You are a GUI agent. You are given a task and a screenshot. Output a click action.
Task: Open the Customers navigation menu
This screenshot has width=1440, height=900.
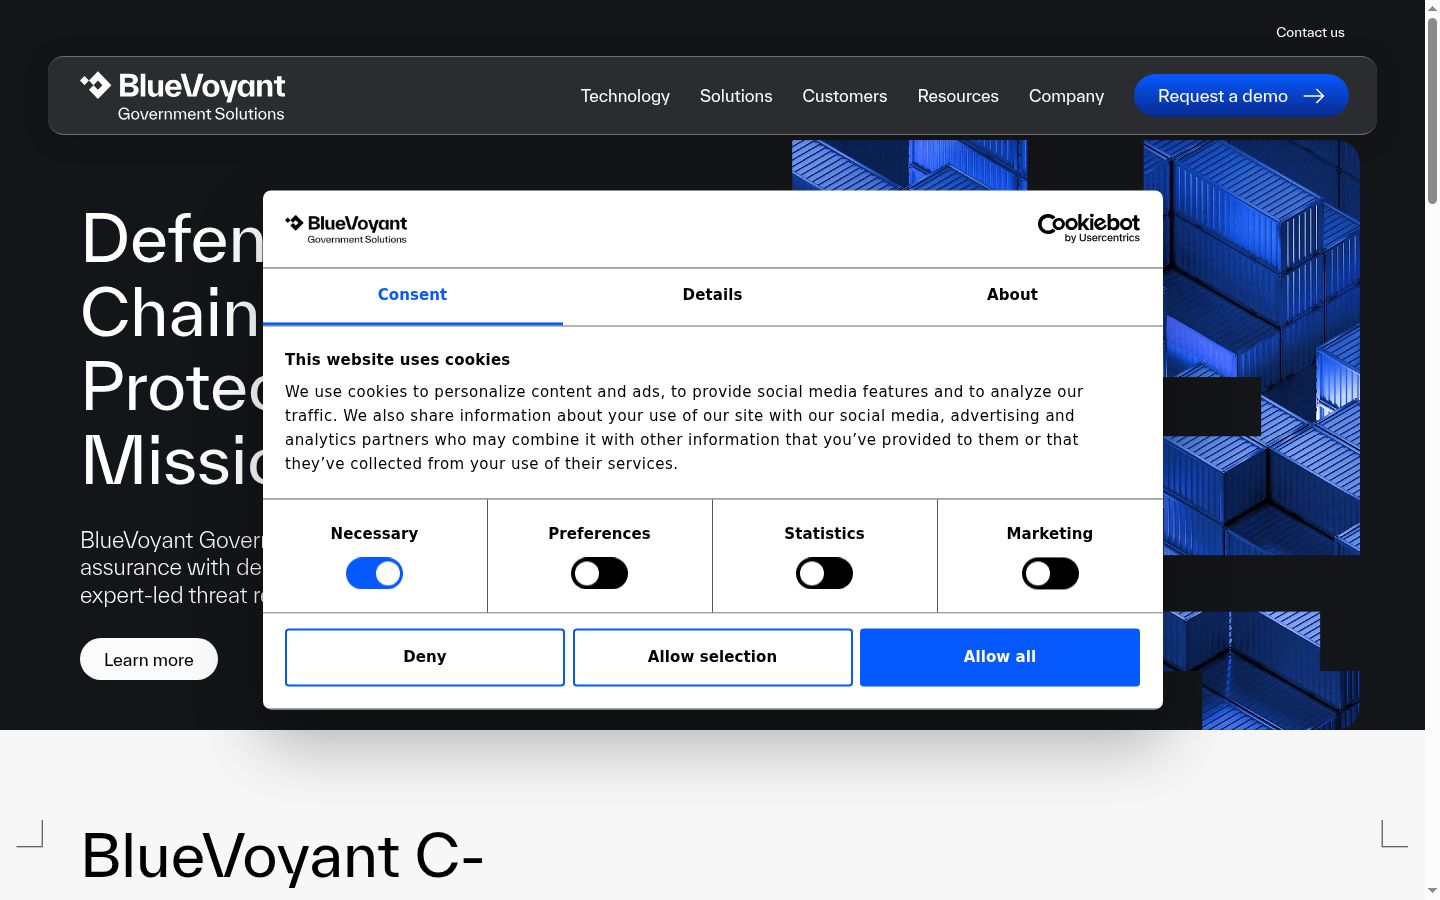[x=845, y=96]
